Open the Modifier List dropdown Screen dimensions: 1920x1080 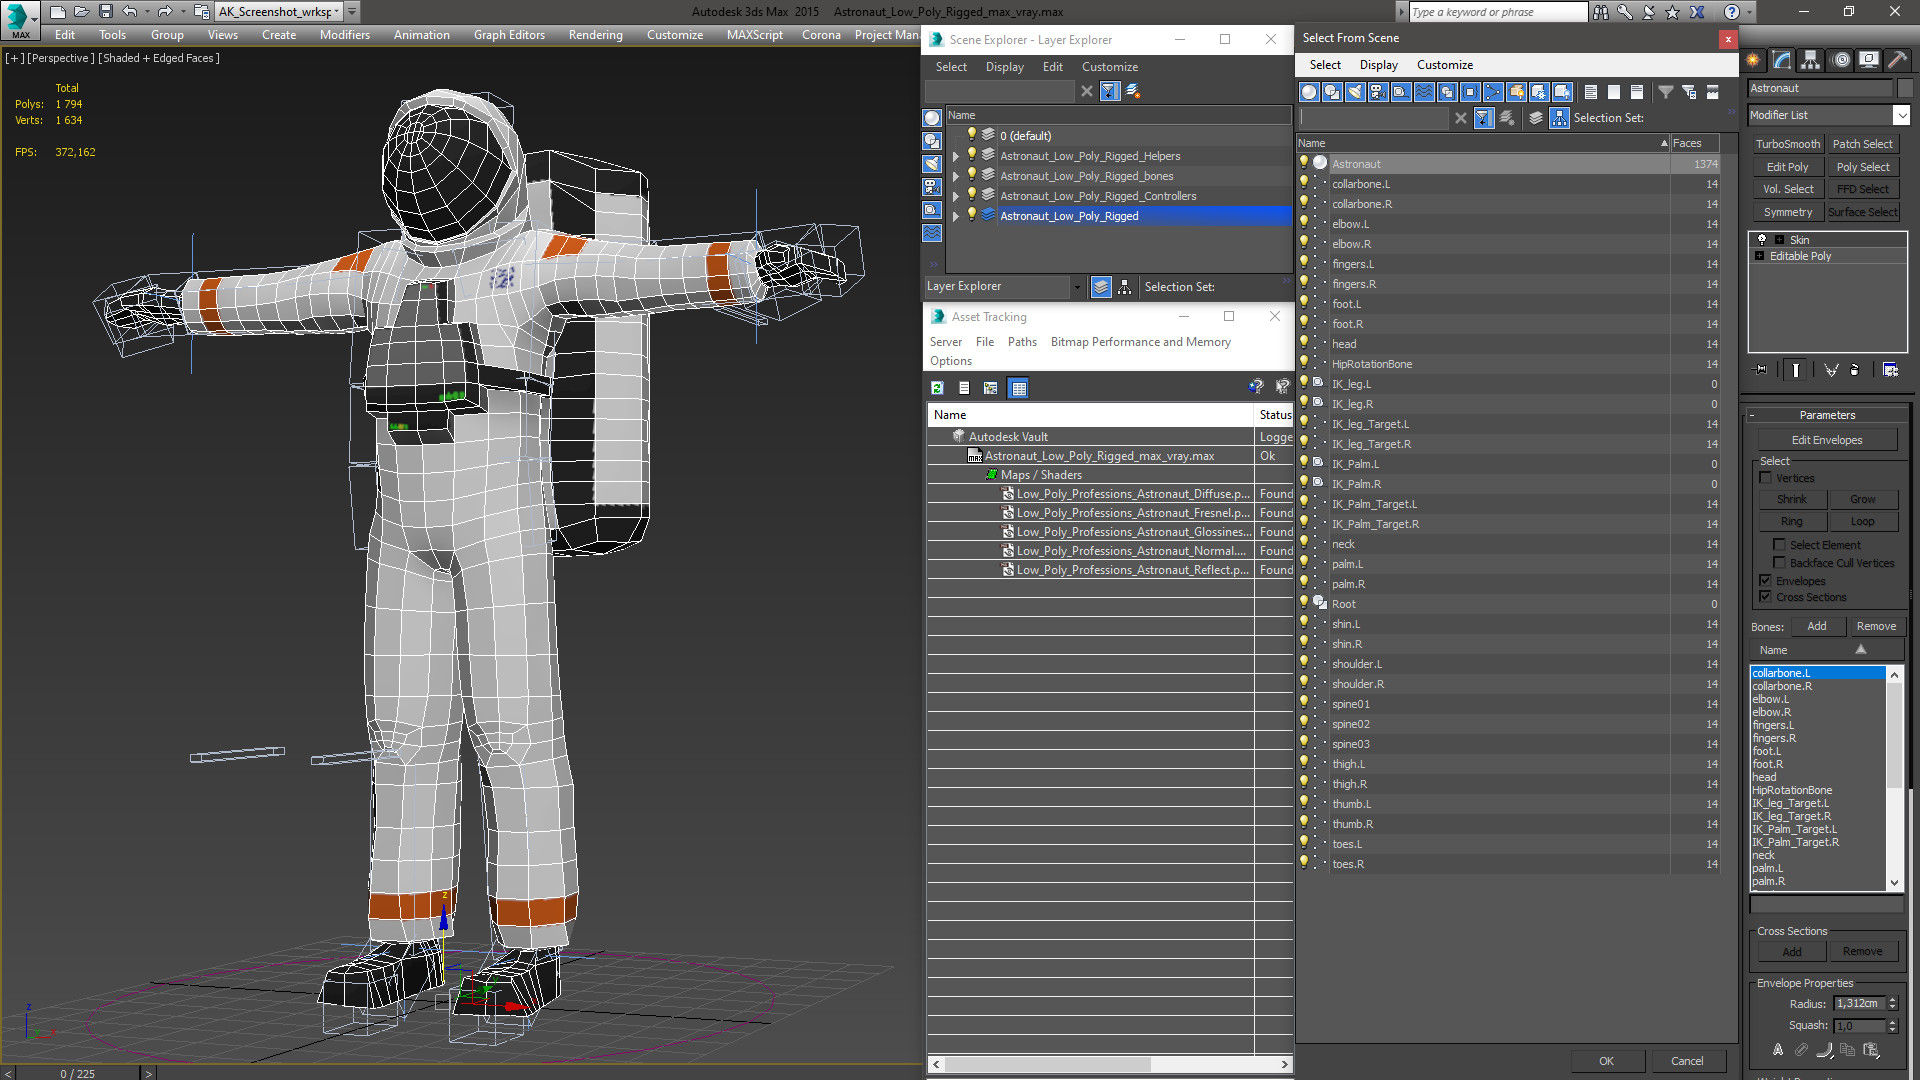tap(1902, 115)
